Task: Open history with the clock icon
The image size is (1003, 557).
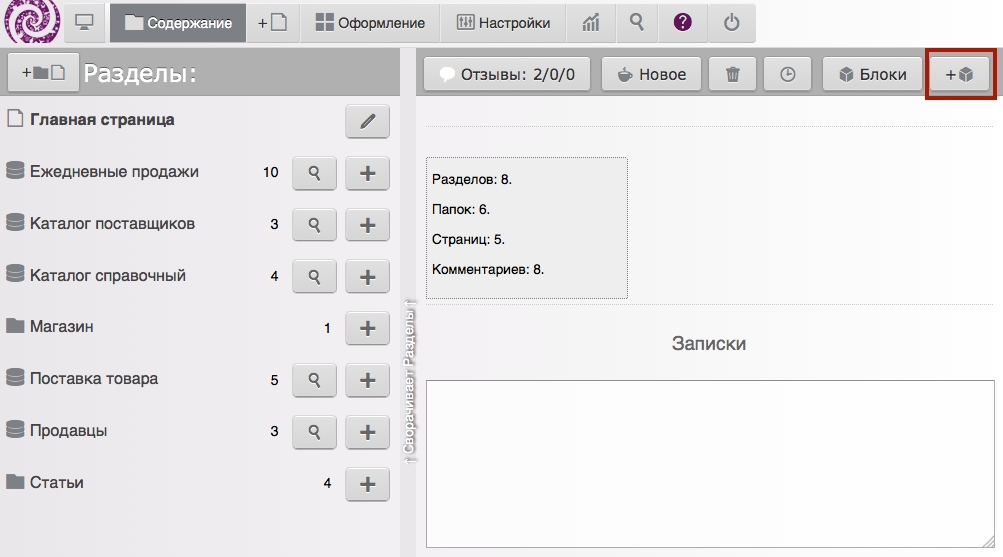Action: click(x=788, y=74)
